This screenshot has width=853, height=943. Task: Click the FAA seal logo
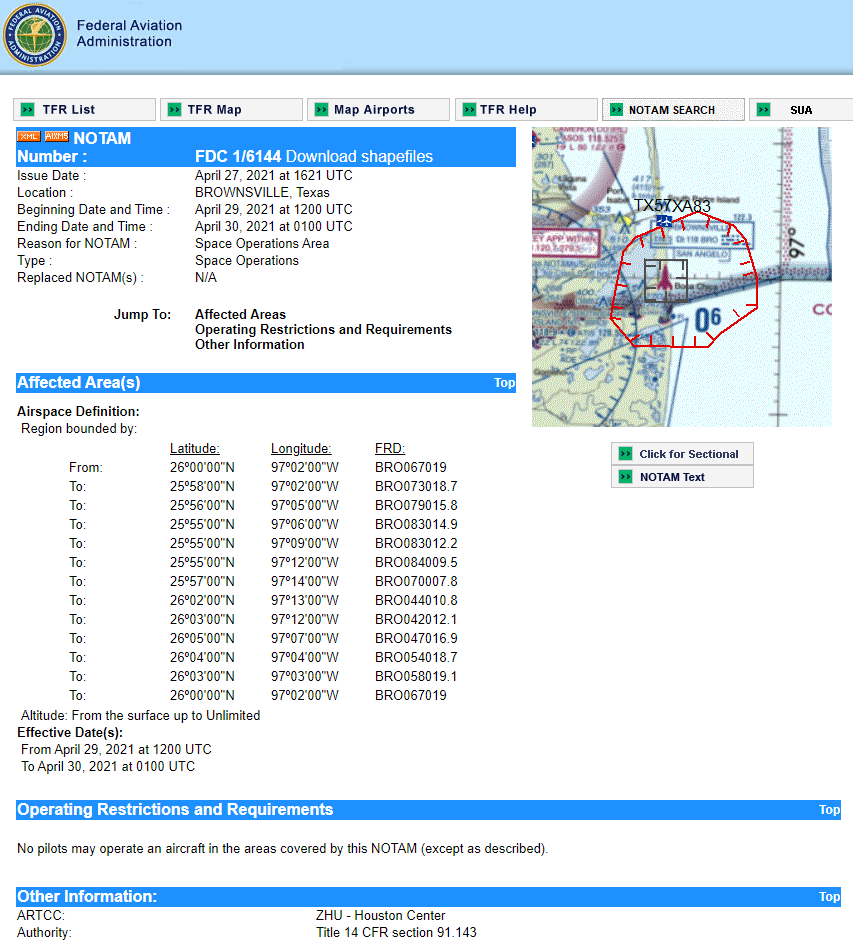click(x=35, y=35)
